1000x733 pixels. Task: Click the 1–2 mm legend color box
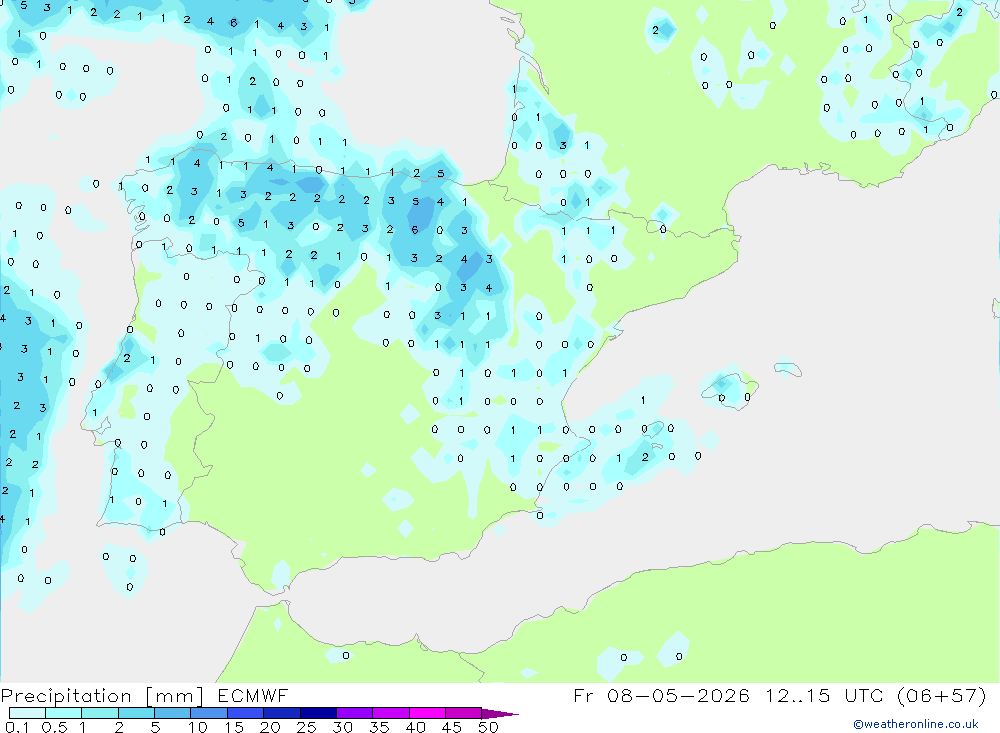[x=99, y=713]
